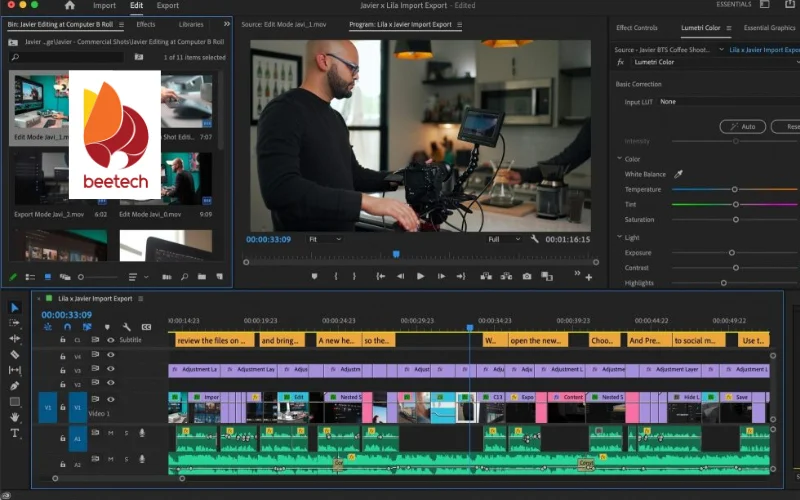
Task: Select the Hand tool
Action: (15, 417)
